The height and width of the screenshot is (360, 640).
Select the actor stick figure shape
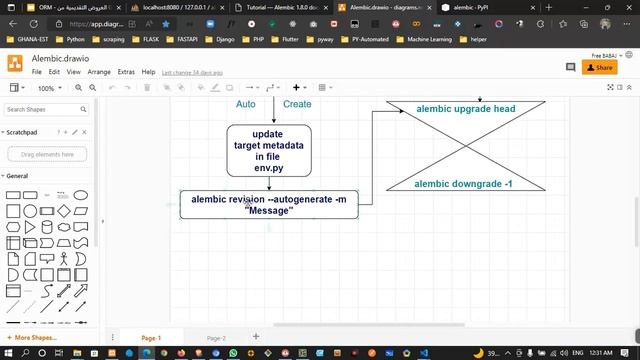point(64,259)
